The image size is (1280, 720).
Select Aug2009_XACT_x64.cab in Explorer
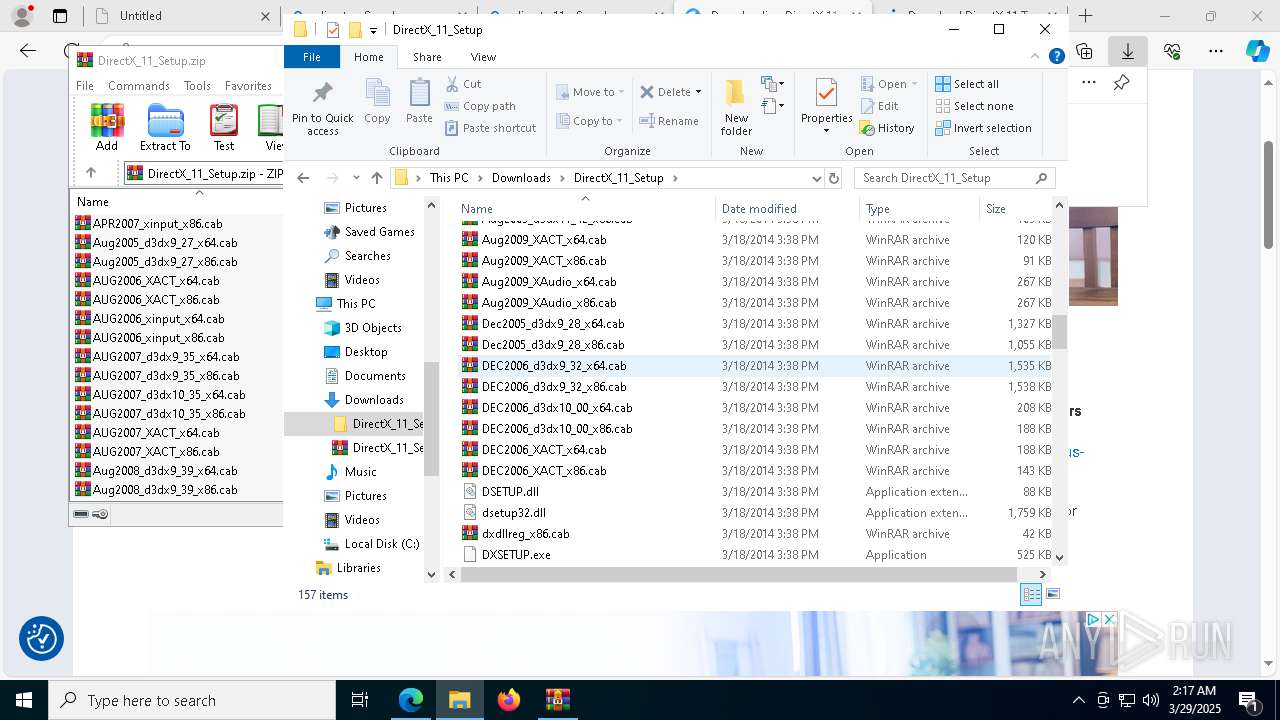544,240
